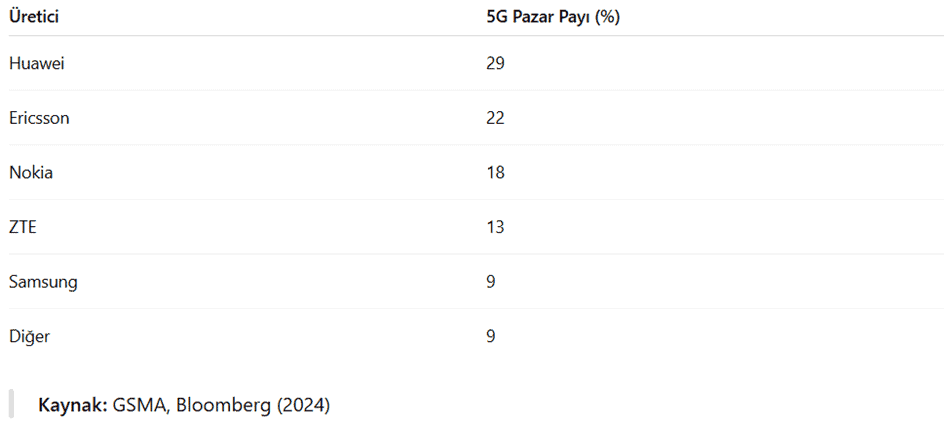Click Huawei's market share value 29
Image resolution: width=945 pixels, height=427 pixels.
click(x=495, y=63)
